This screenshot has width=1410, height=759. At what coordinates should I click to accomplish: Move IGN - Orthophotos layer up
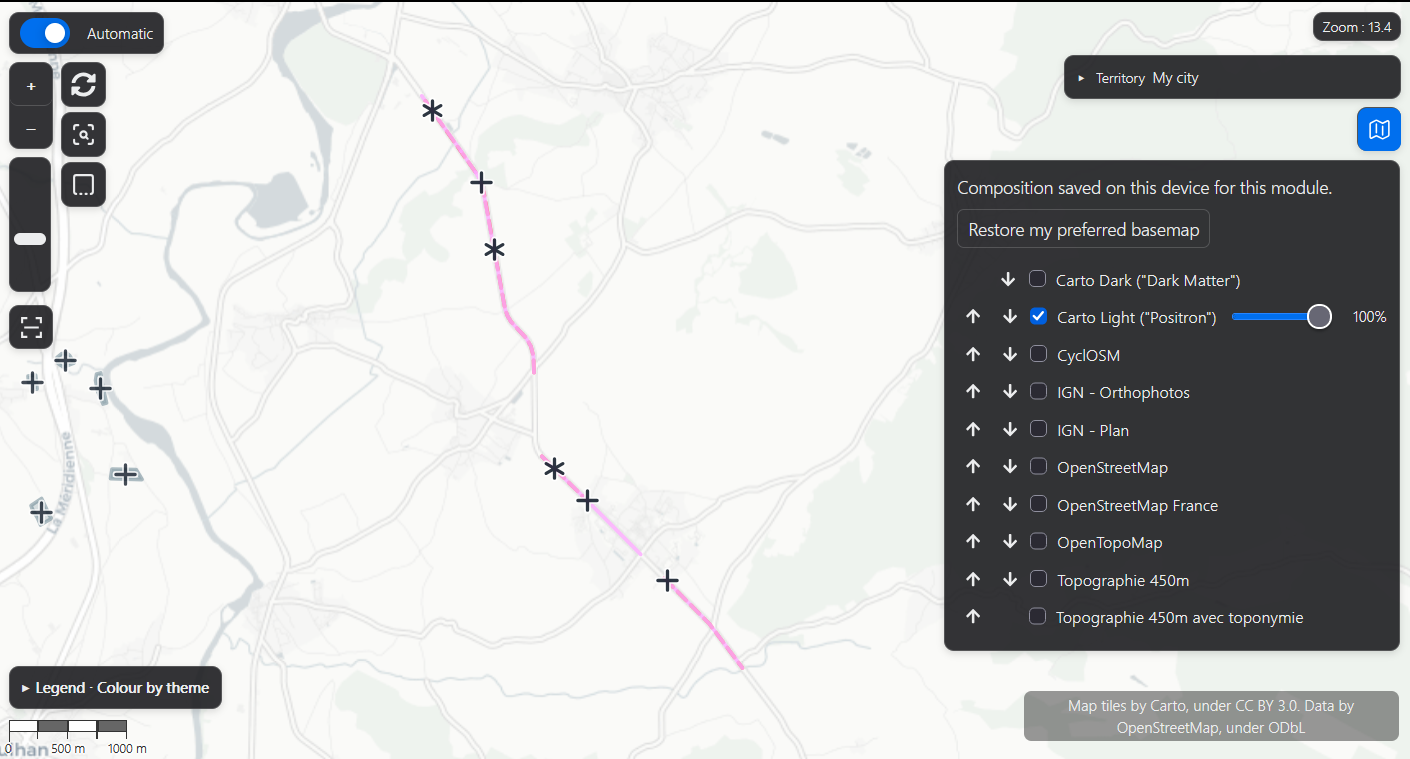pos(973,392)
